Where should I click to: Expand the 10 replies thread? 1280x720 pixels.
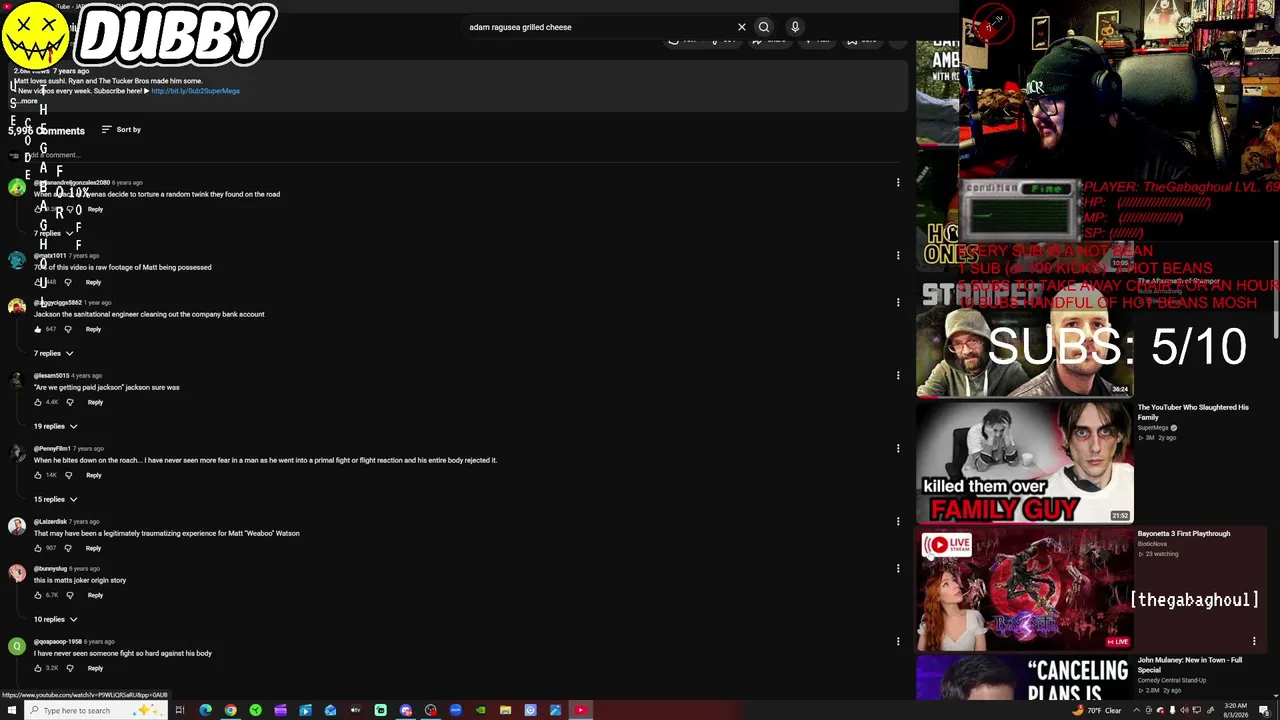[x=56, y=619]
